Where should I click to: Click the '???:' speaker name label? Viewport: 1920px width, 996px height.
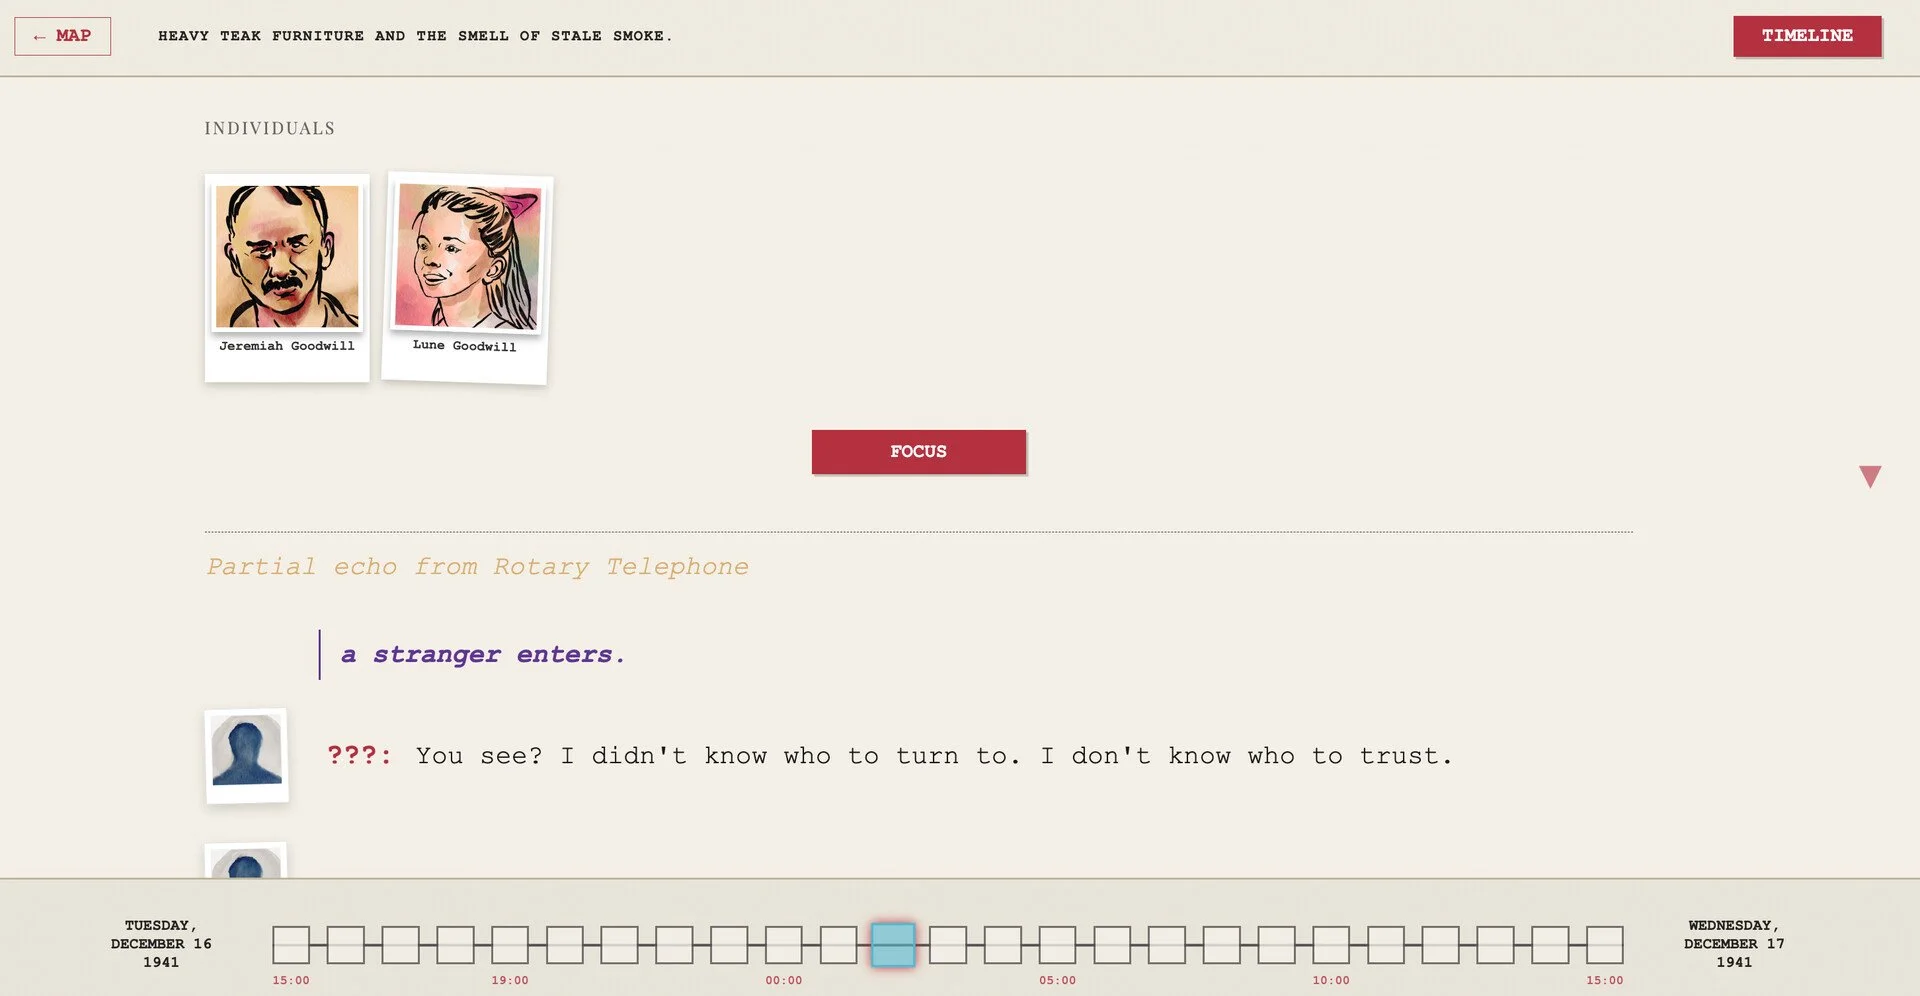359,755
